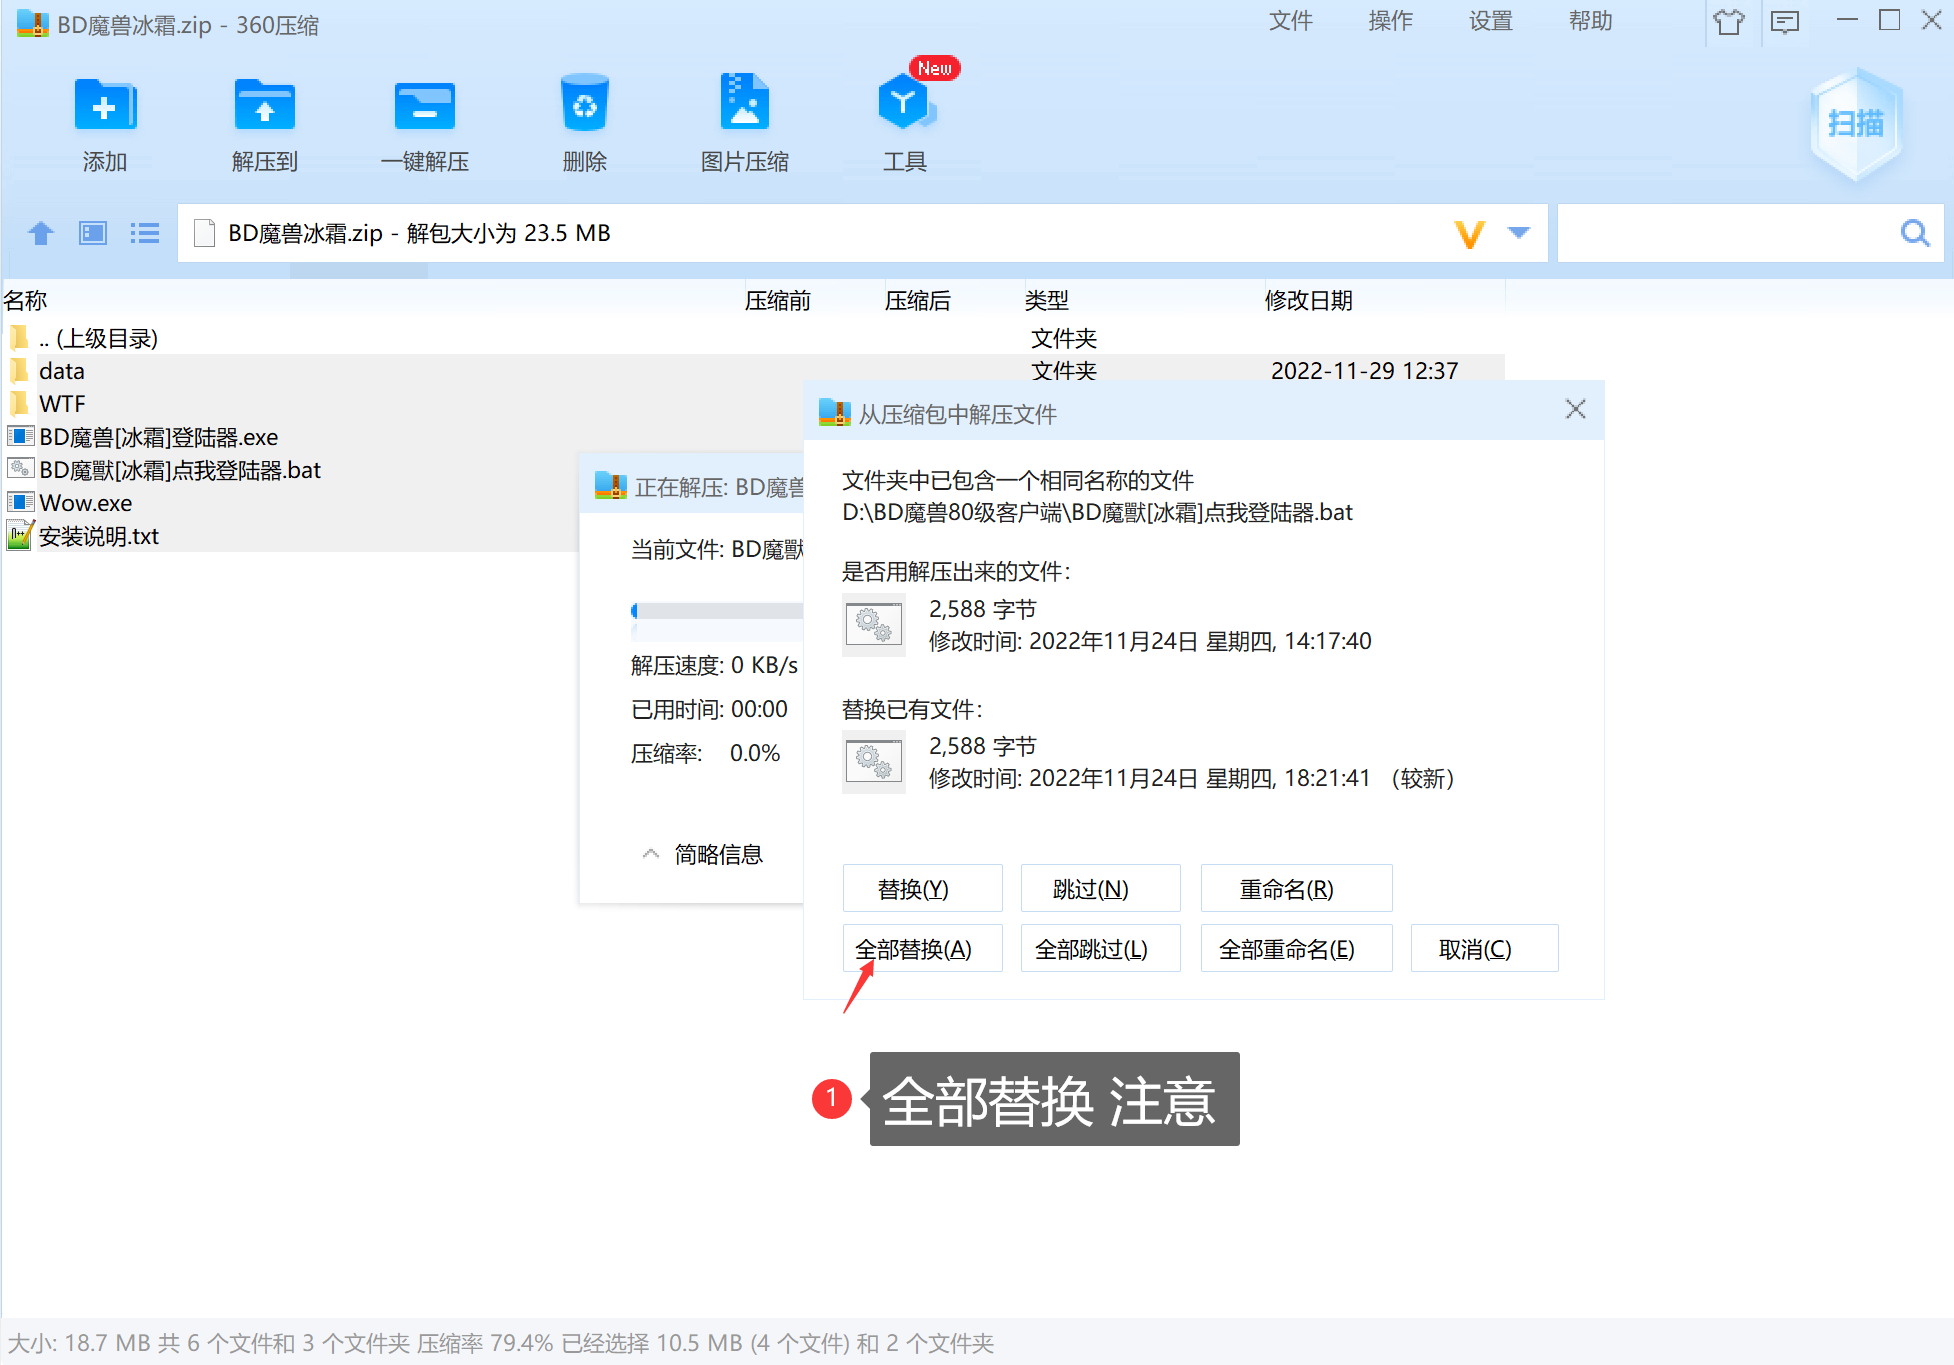
Task: Go up one directory level arrow
Action: pos(41,233)
